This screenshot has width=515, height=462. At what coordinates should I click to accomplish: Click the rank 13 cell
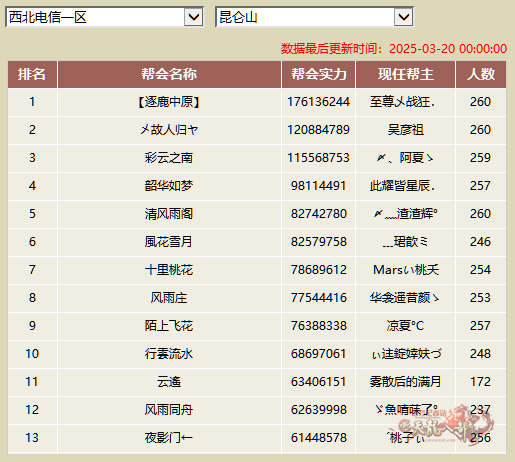tap(32, 438)
